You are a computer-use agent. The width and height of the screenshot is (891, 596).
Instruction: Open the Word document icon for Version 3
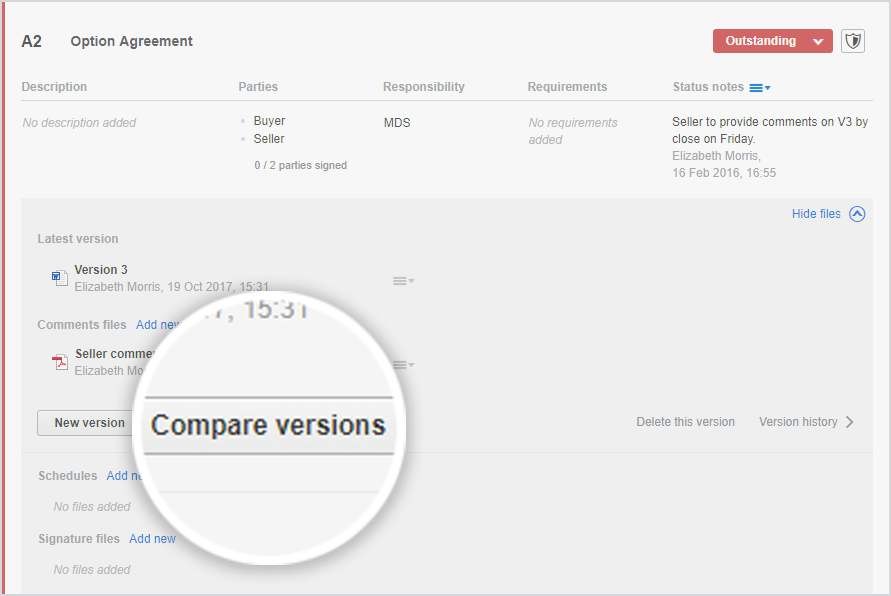(60, 278)
